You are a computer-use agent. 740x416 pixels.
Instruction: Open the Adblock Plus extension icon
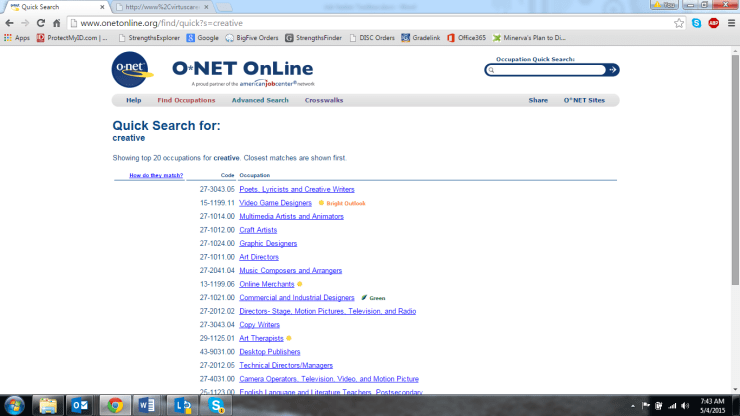click(714, 23)
